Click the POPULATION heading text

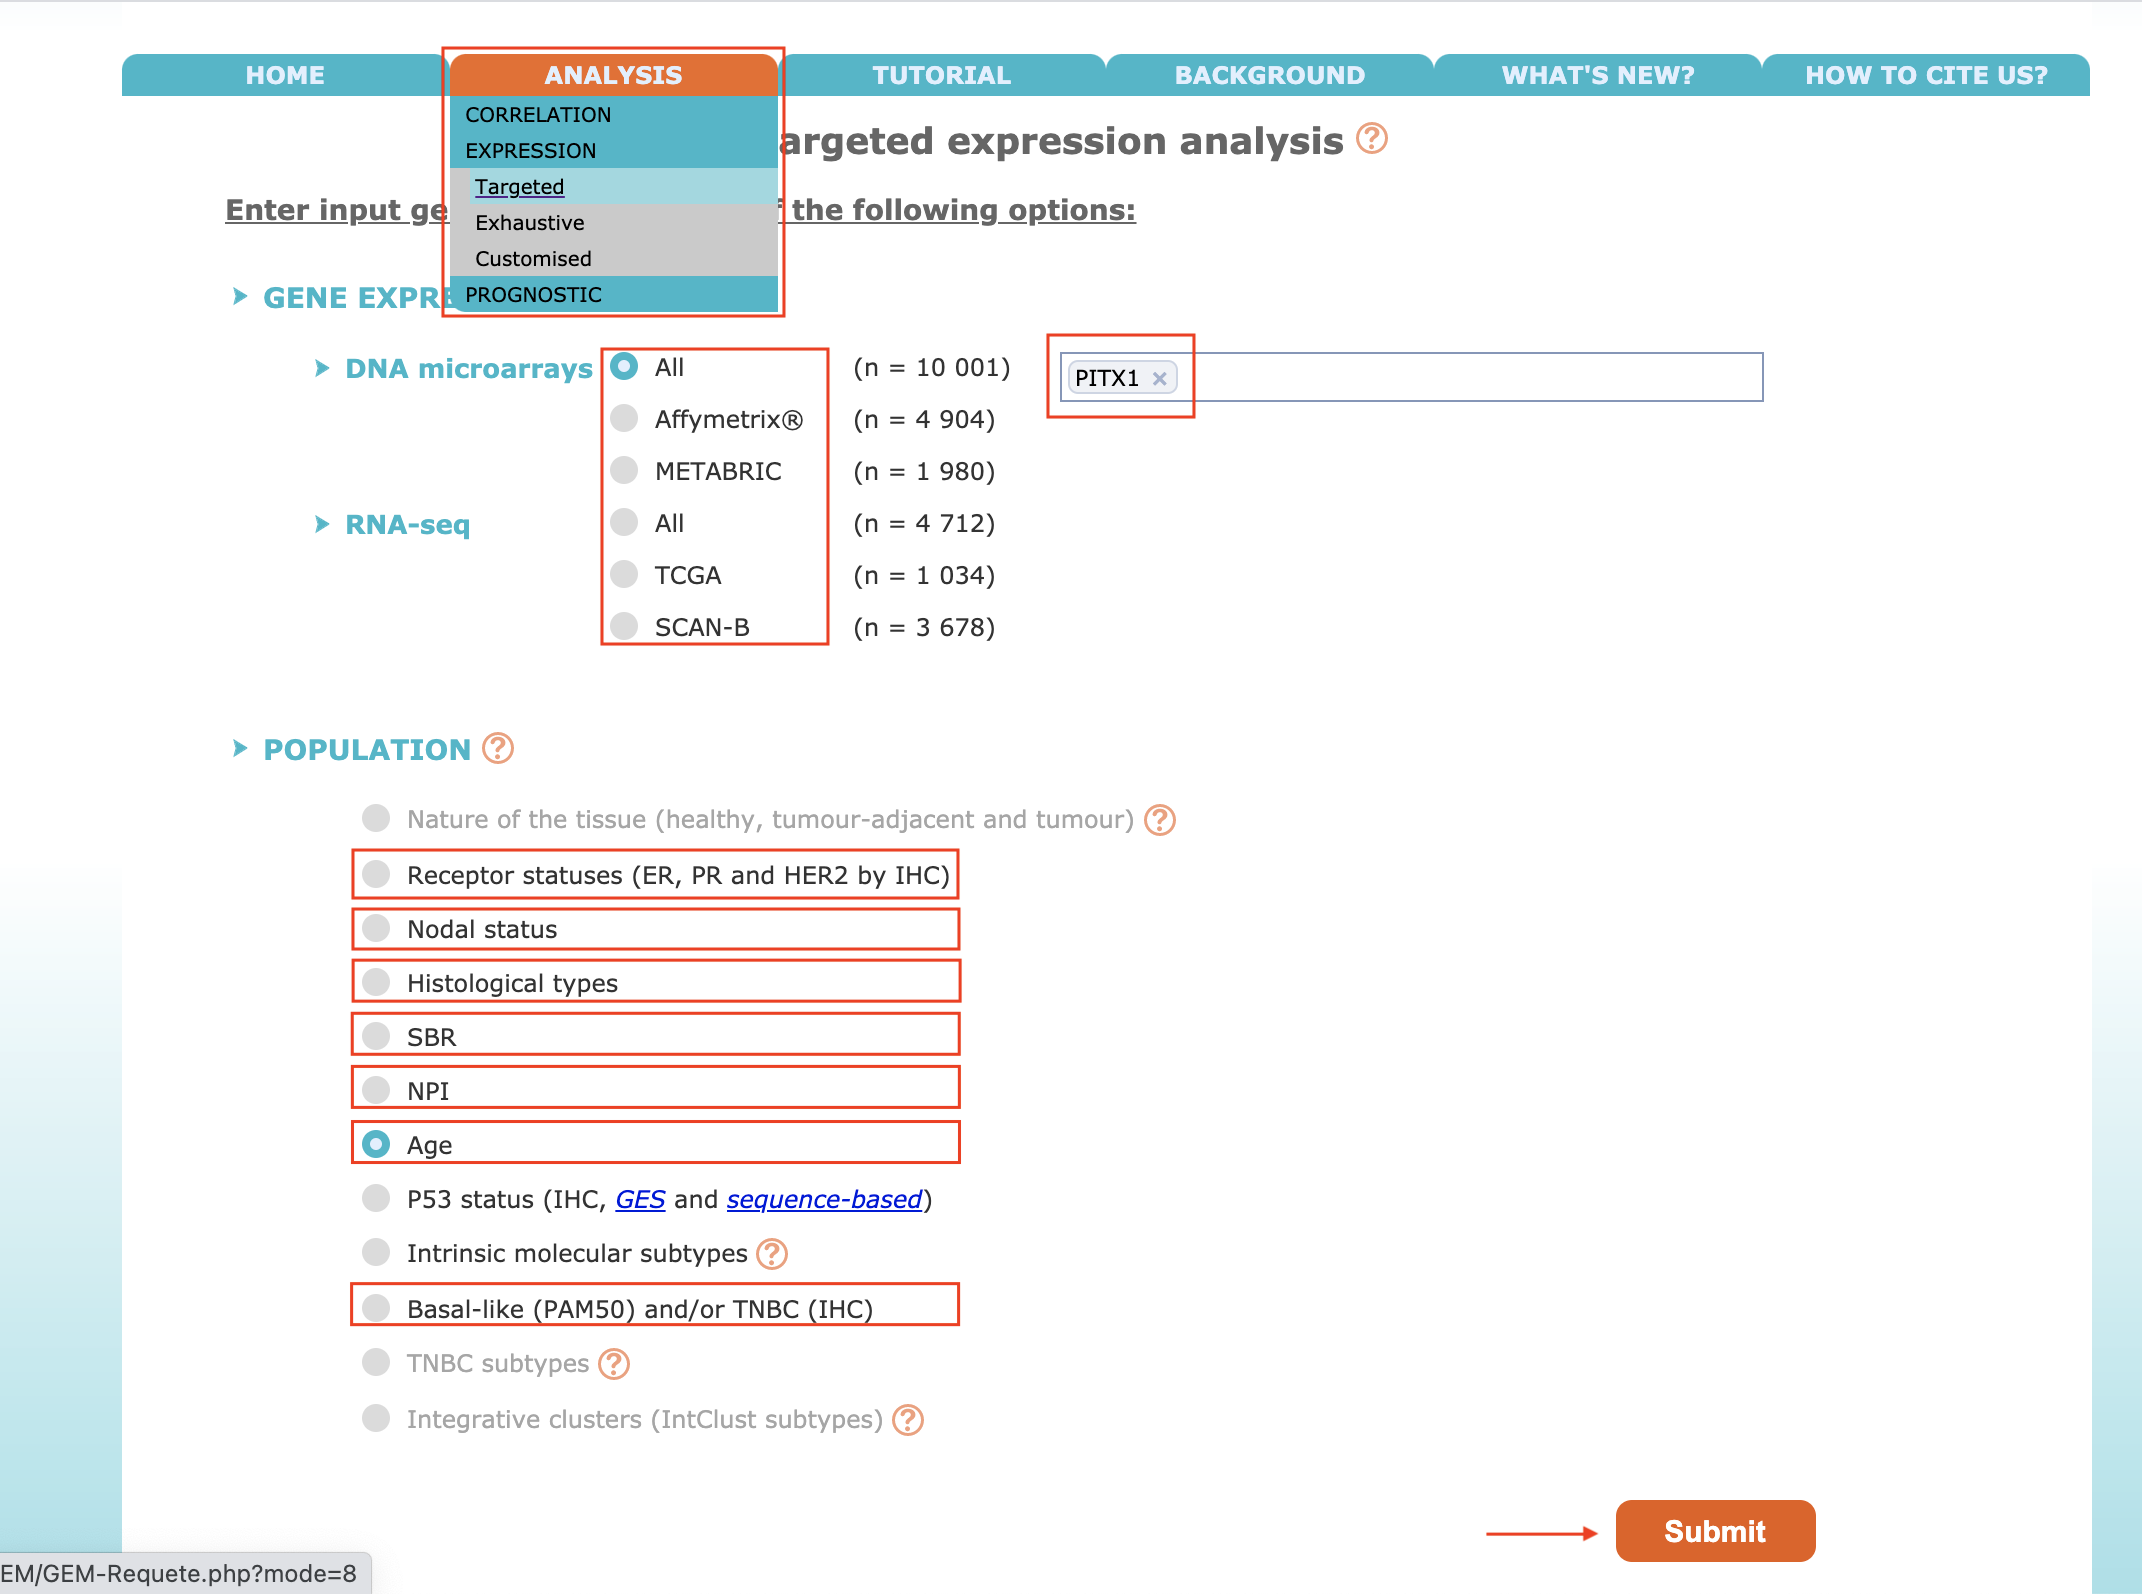point(367,750)
